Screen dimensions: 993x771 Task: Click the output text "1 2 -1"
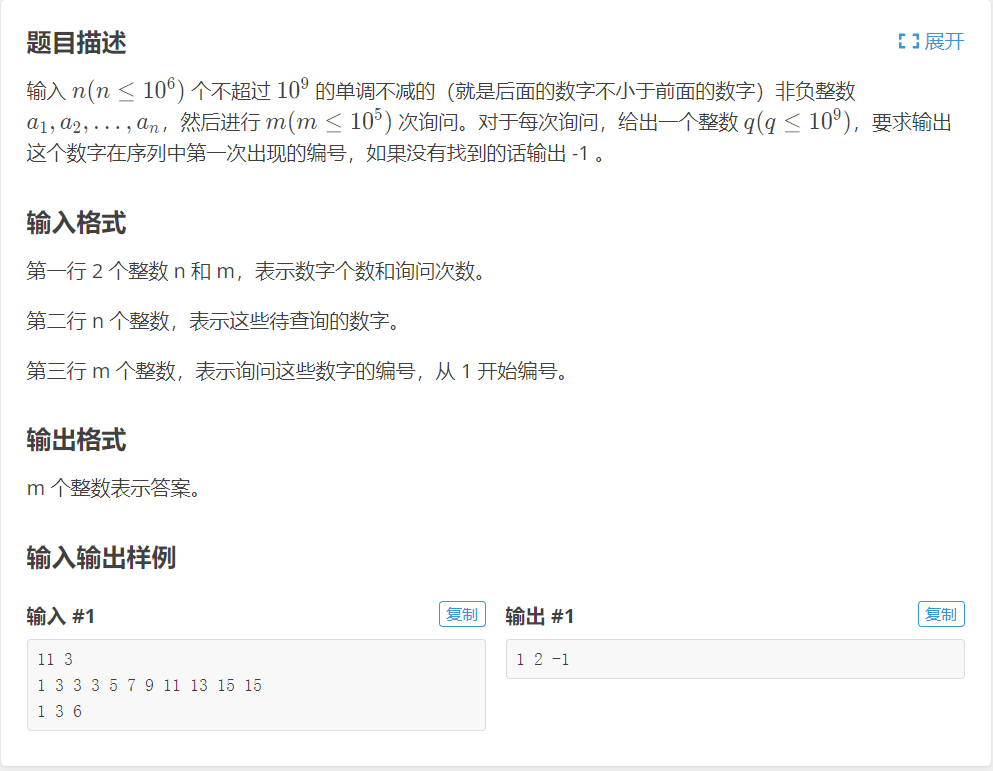543,659
